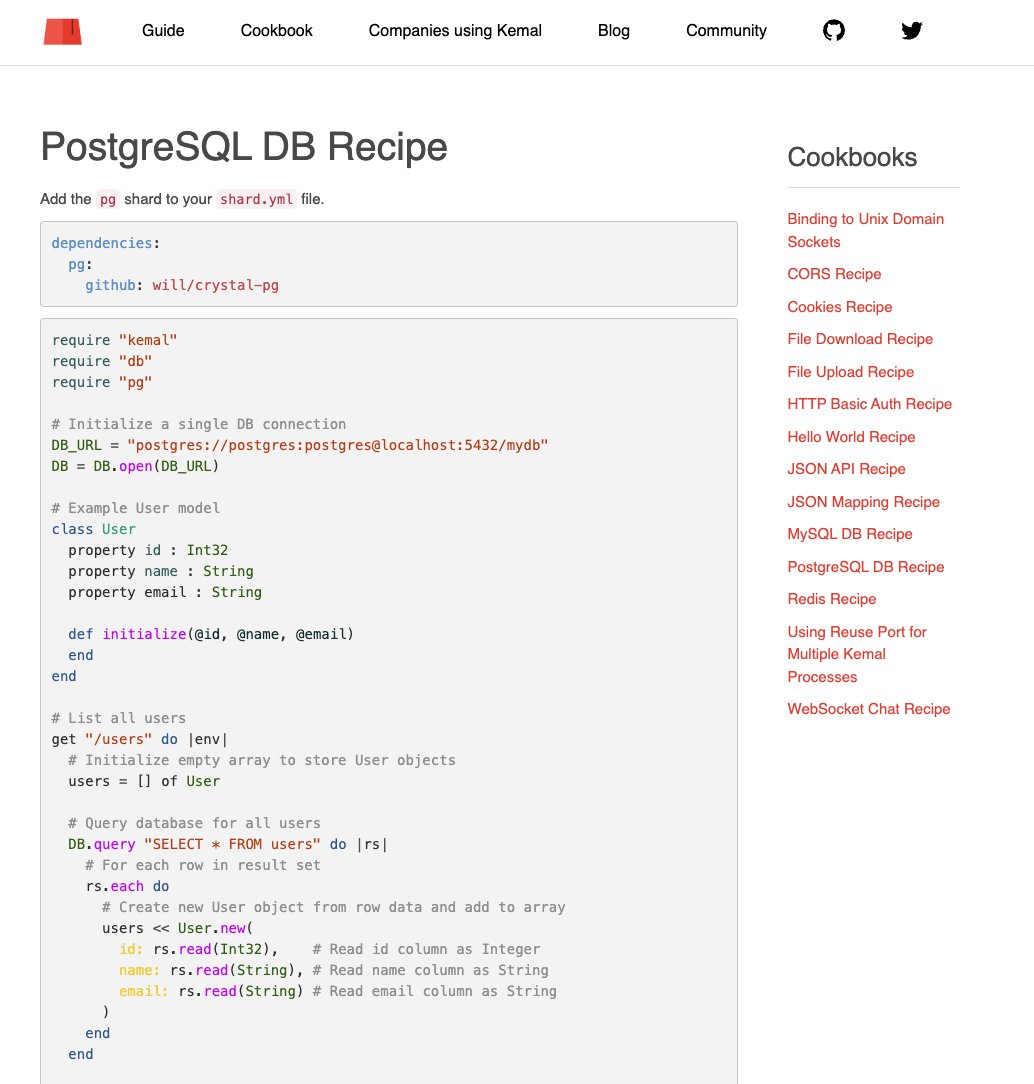Viewport: 1034px width, 1084px height.
Task: Open Using Reuse Port for Multiple Kemal Processes
Action: [x=857, y=654]
